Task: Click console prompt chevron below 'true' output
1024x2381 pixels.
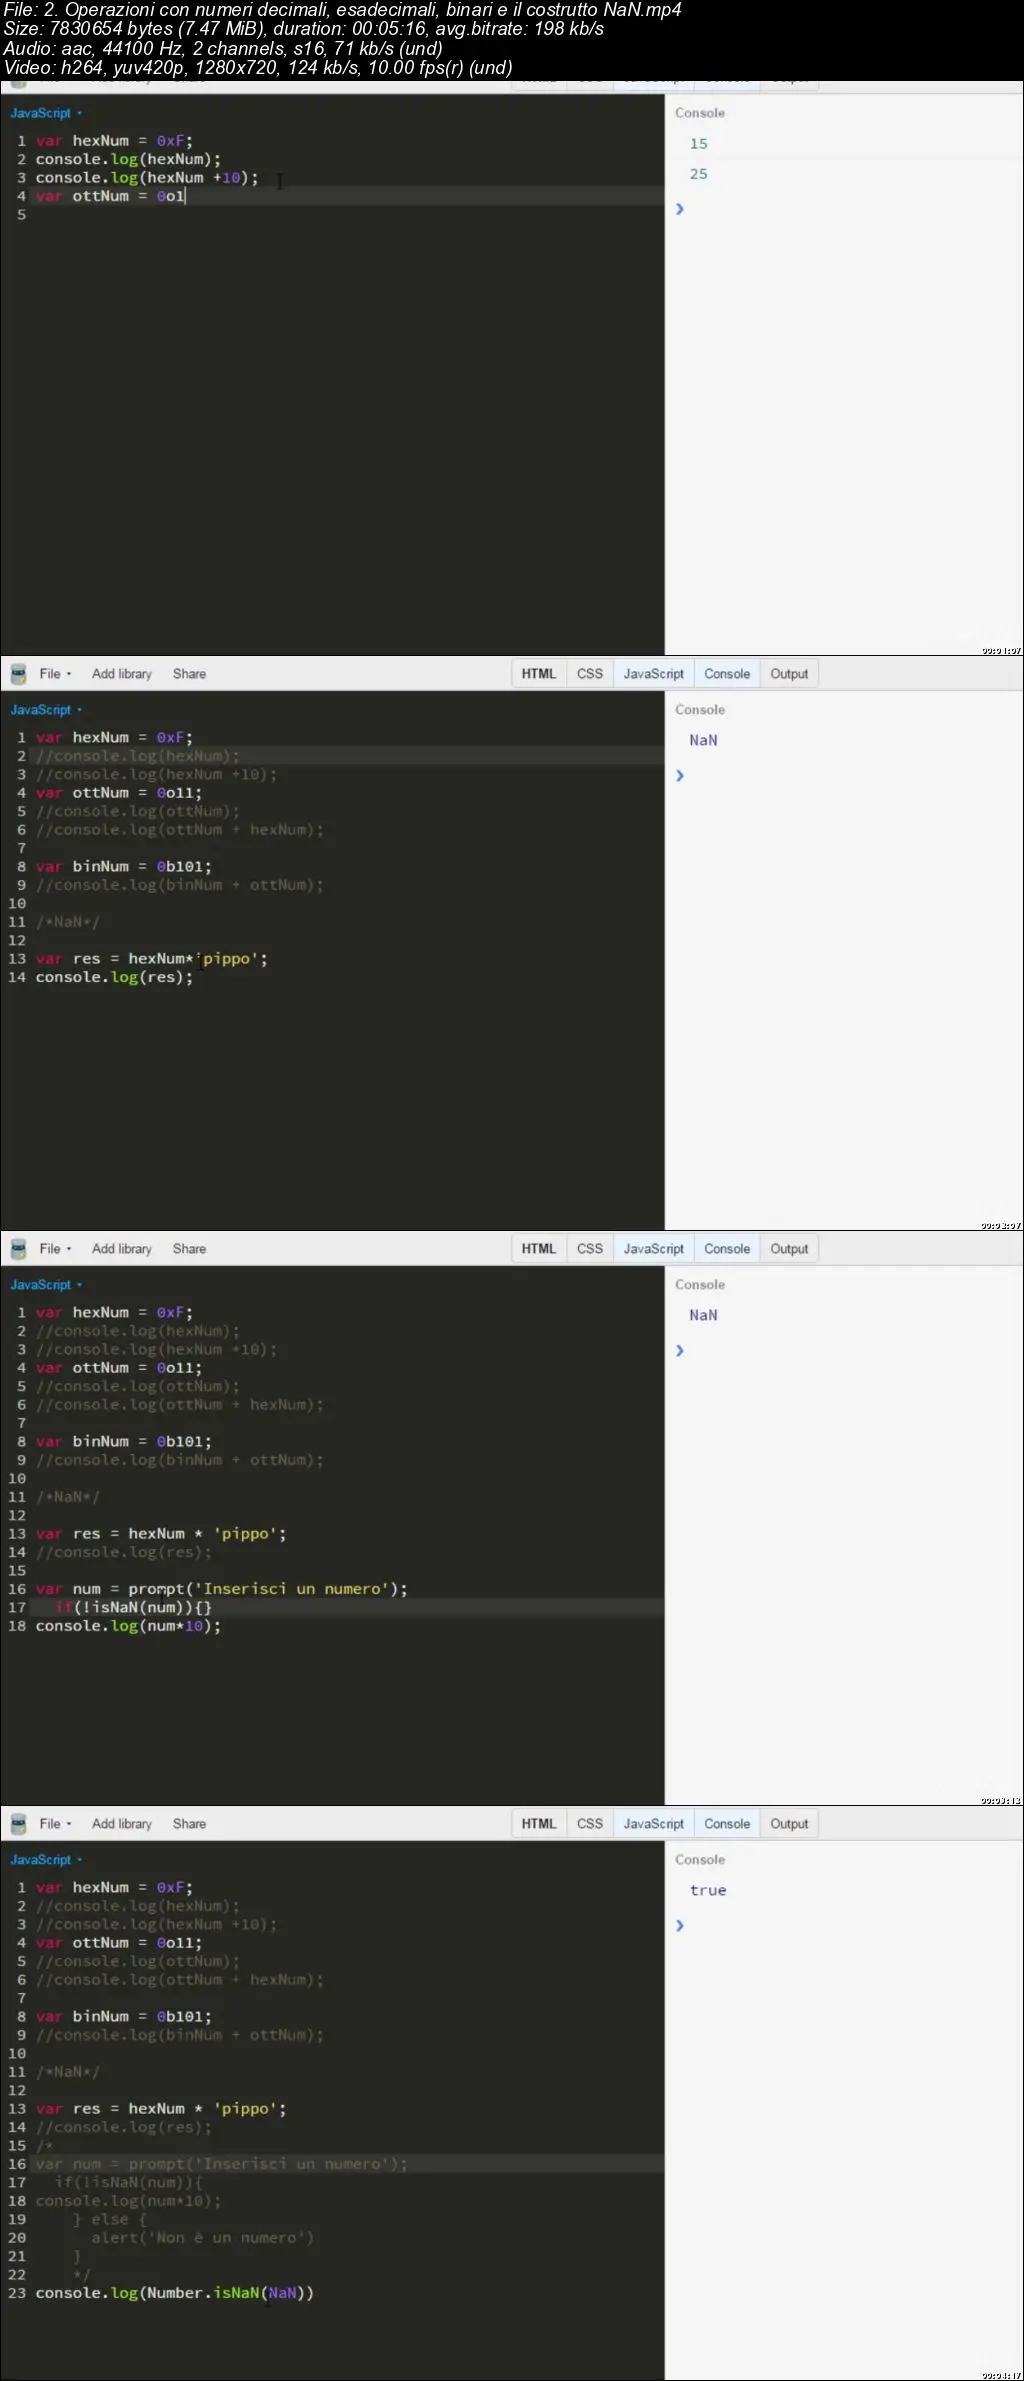Action: tap(680, 1925)
